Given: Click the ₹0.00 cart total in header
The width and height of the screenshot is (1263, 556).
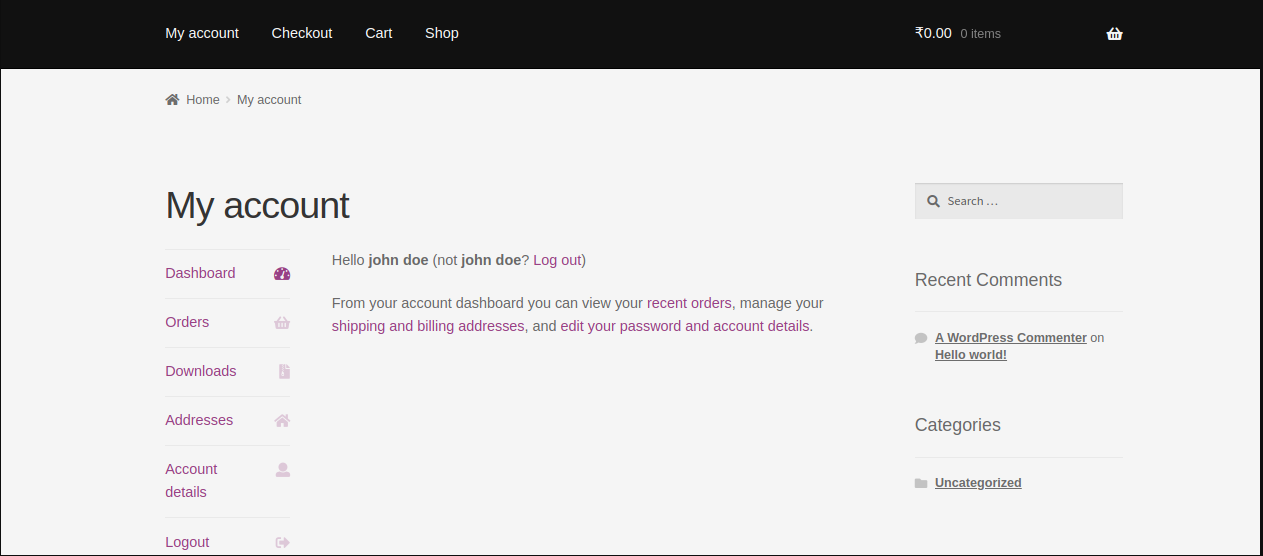Looking at the screenshot, I should (x=933, y=33).
